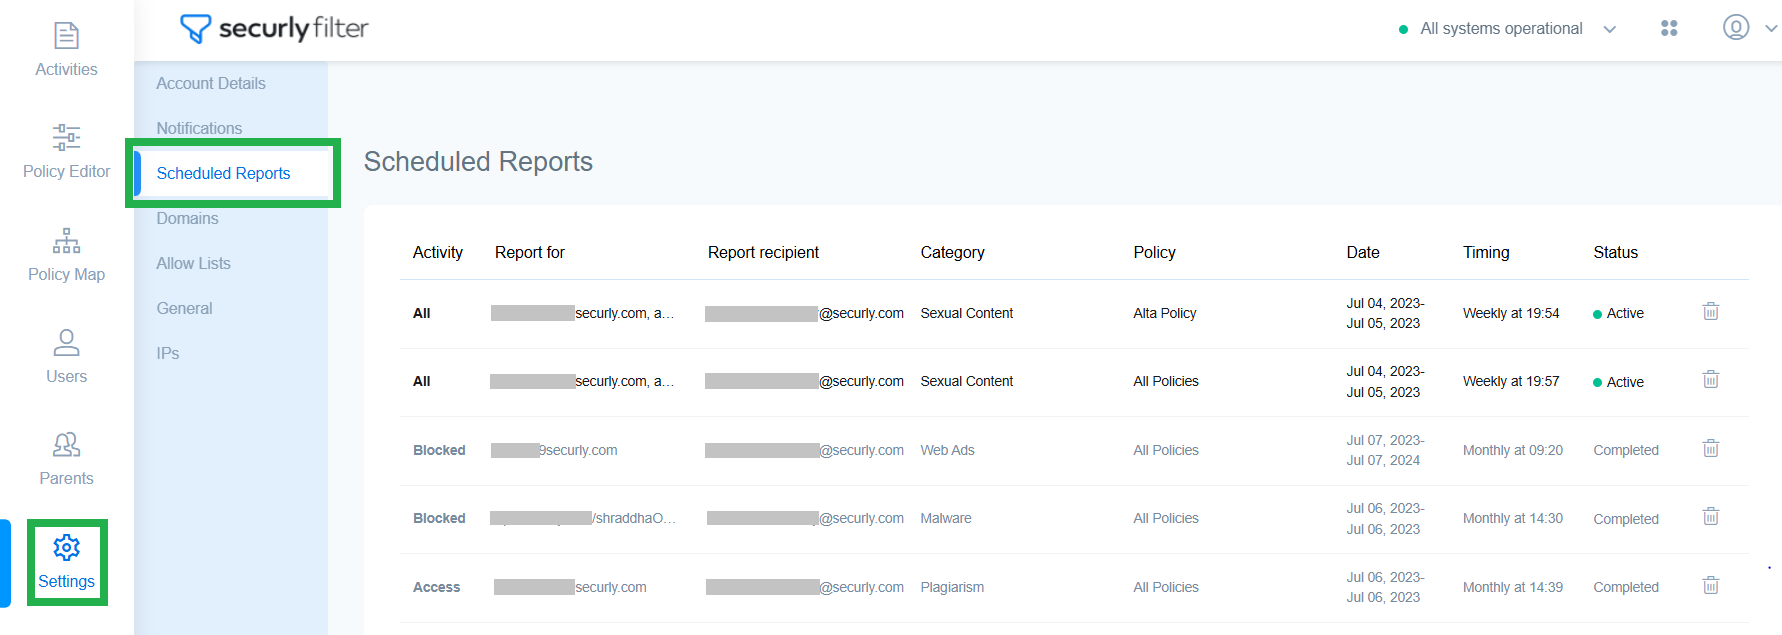The height and width of the screenshot is (635, 1782).
Task: Click the Timing column header
Action: (1486, 252)
